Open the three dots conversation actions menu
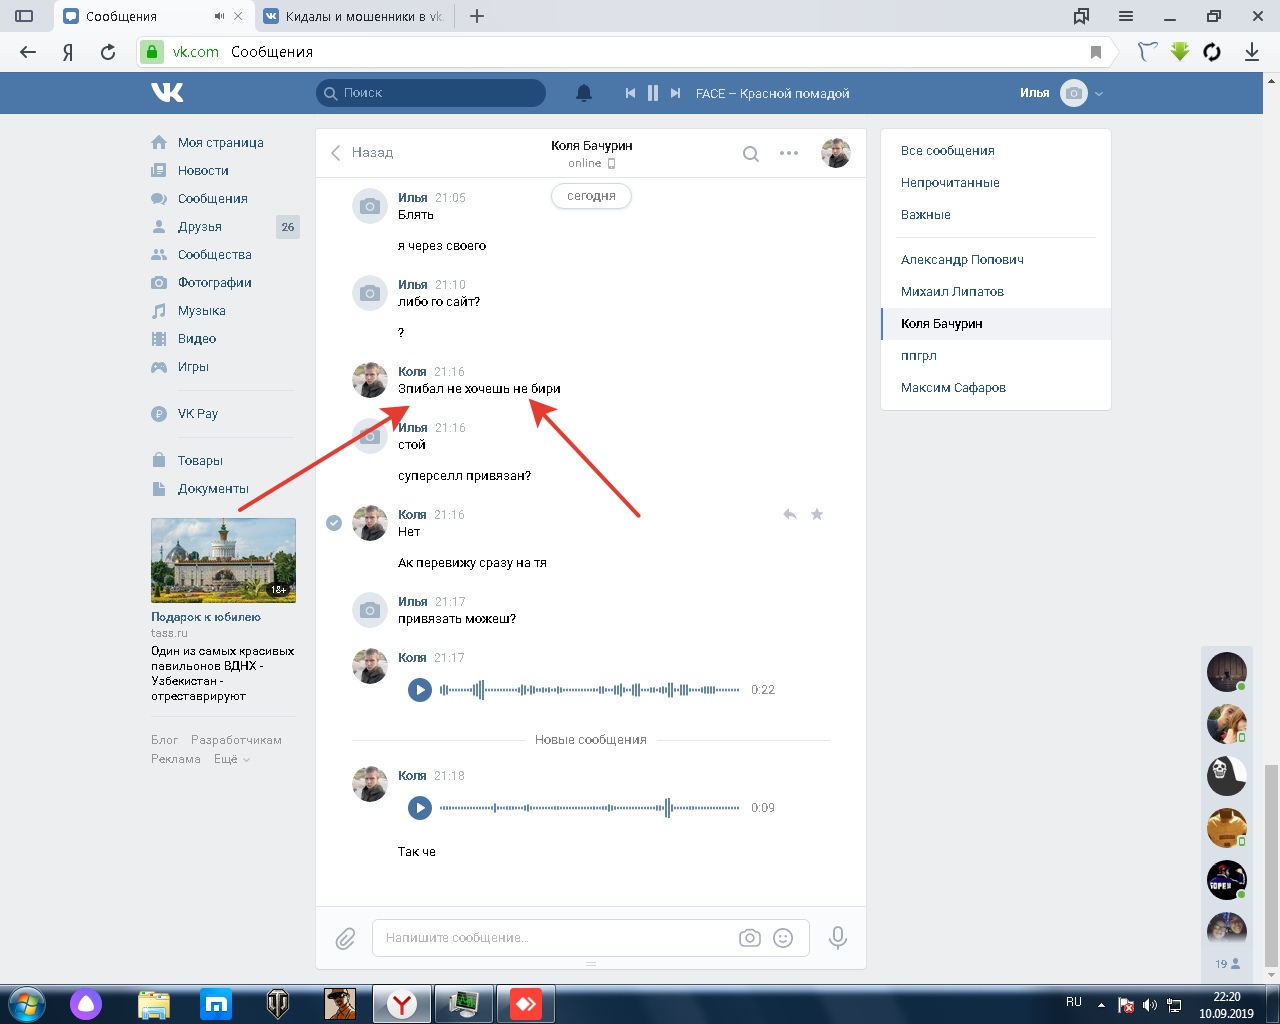This screenshot has width=1280, height=1024. pos(789,154)
